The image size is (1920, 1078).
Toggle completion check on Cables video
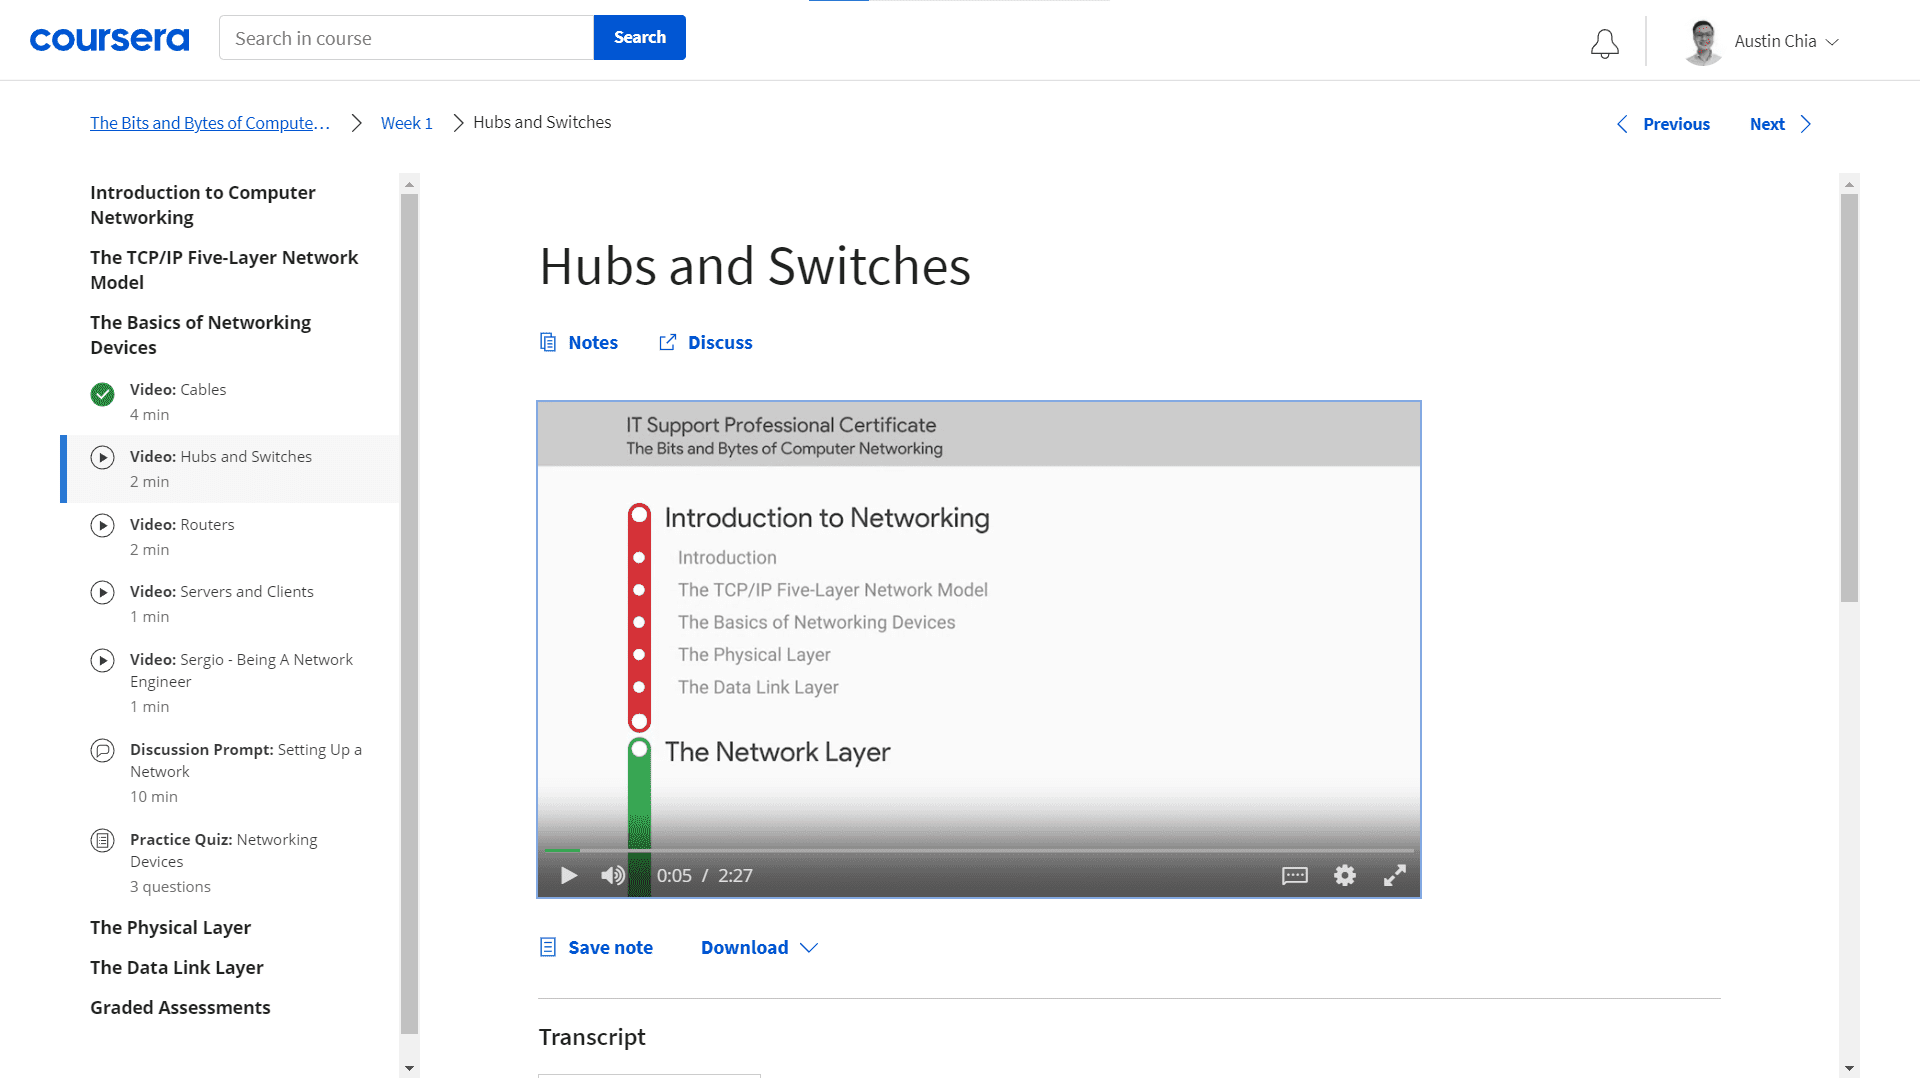coord(102,394)
